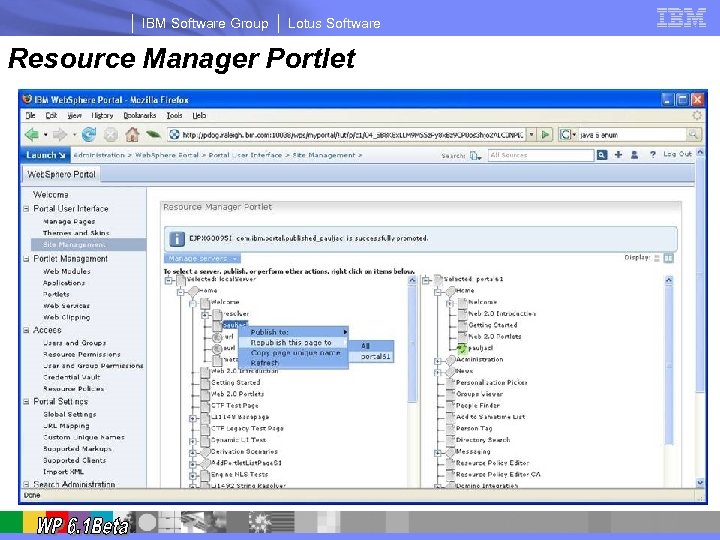Go to Home with the house icon

132,135
